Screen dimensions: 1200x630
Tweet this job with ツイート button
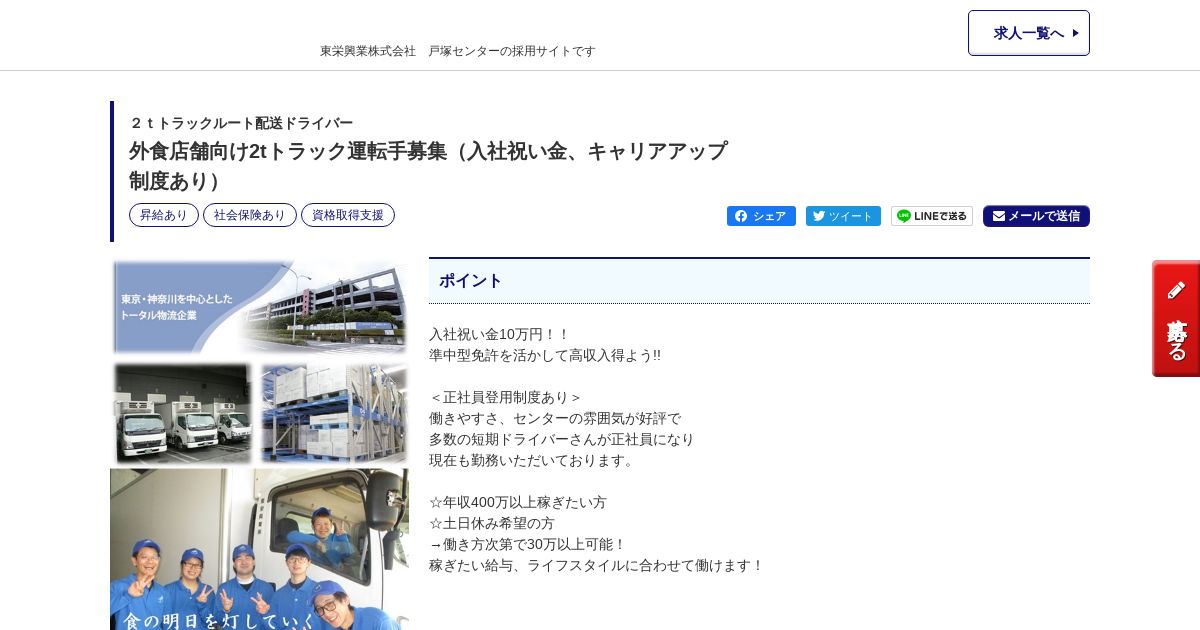843,216
